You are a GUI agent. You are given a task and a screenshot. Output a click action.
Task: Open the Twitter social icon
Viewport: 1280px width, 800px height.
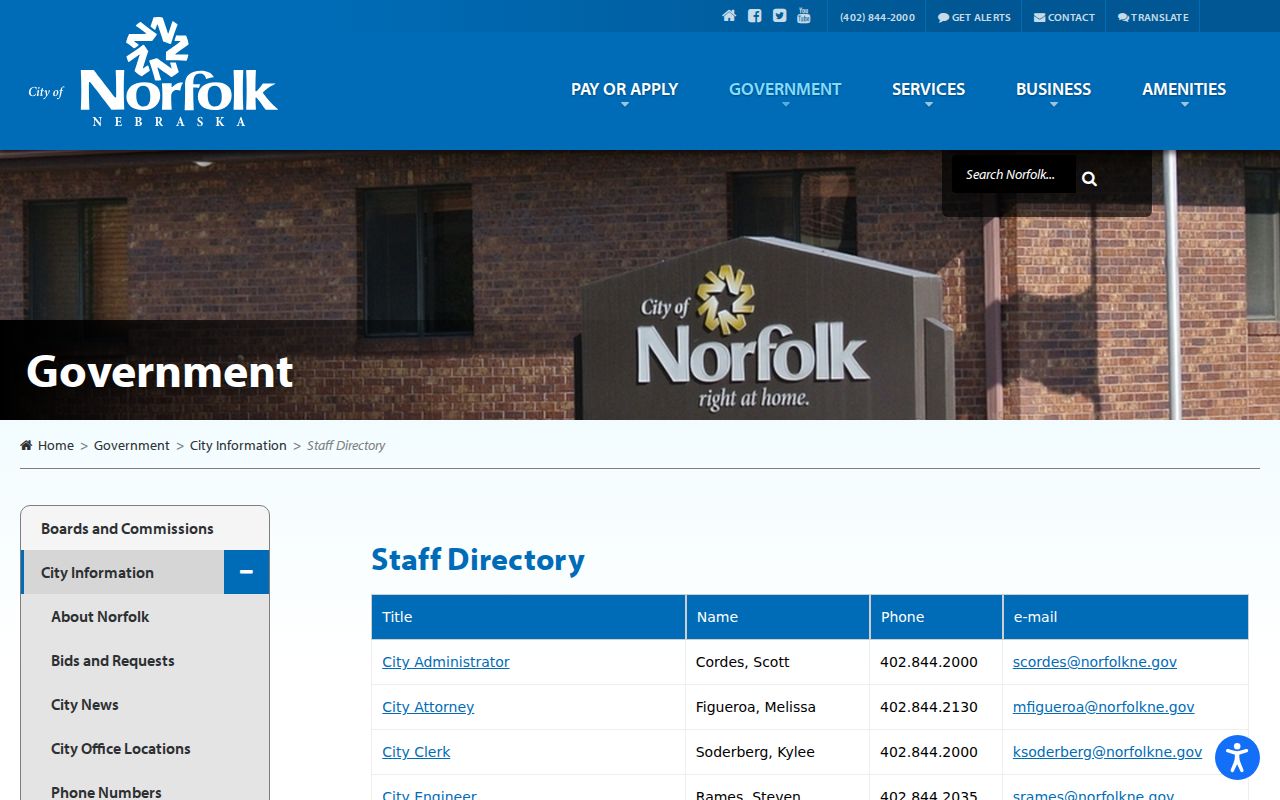pyautogui.click(x=779, y=16)
